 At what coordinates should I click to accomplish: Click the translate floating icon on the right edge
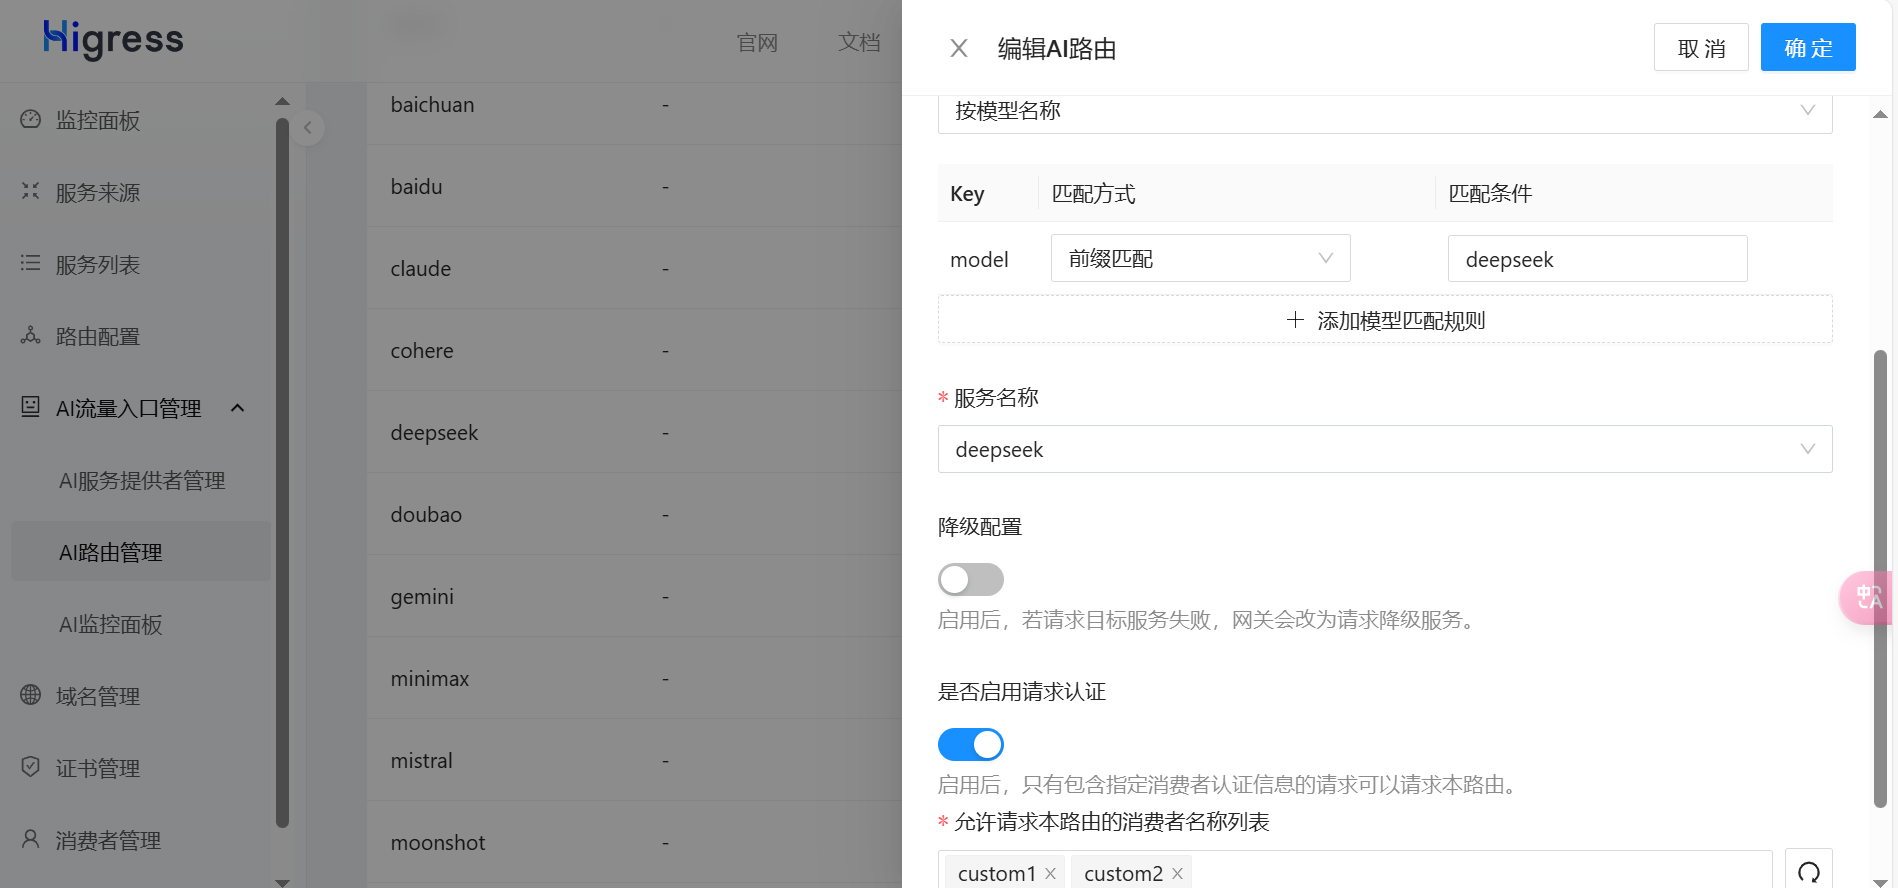(x=1866, y=597)
